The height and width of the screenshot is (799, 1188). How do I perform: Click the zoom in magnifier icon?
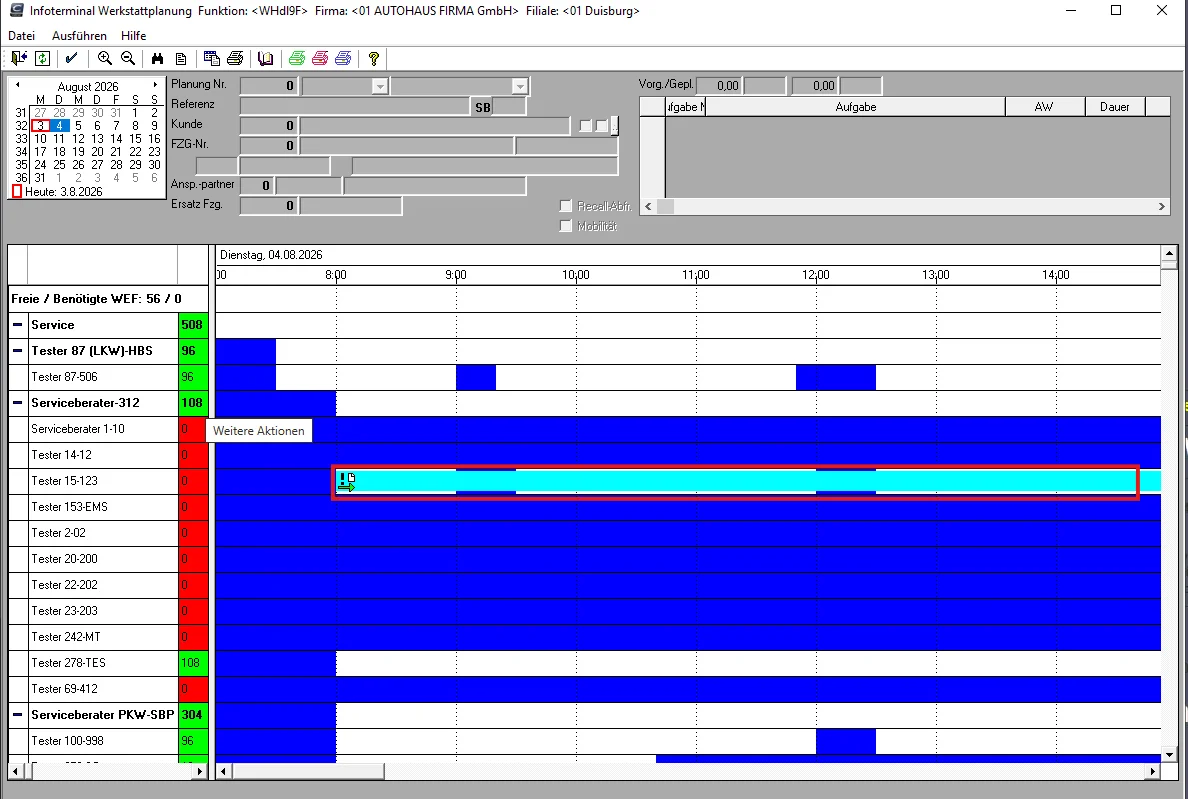tap(105, 58)
